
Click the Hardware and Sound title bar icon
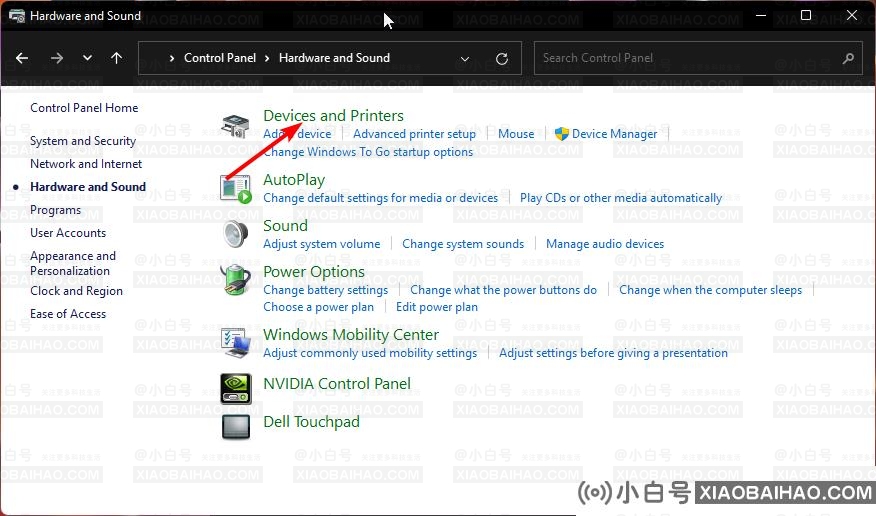tap(17, 16)
